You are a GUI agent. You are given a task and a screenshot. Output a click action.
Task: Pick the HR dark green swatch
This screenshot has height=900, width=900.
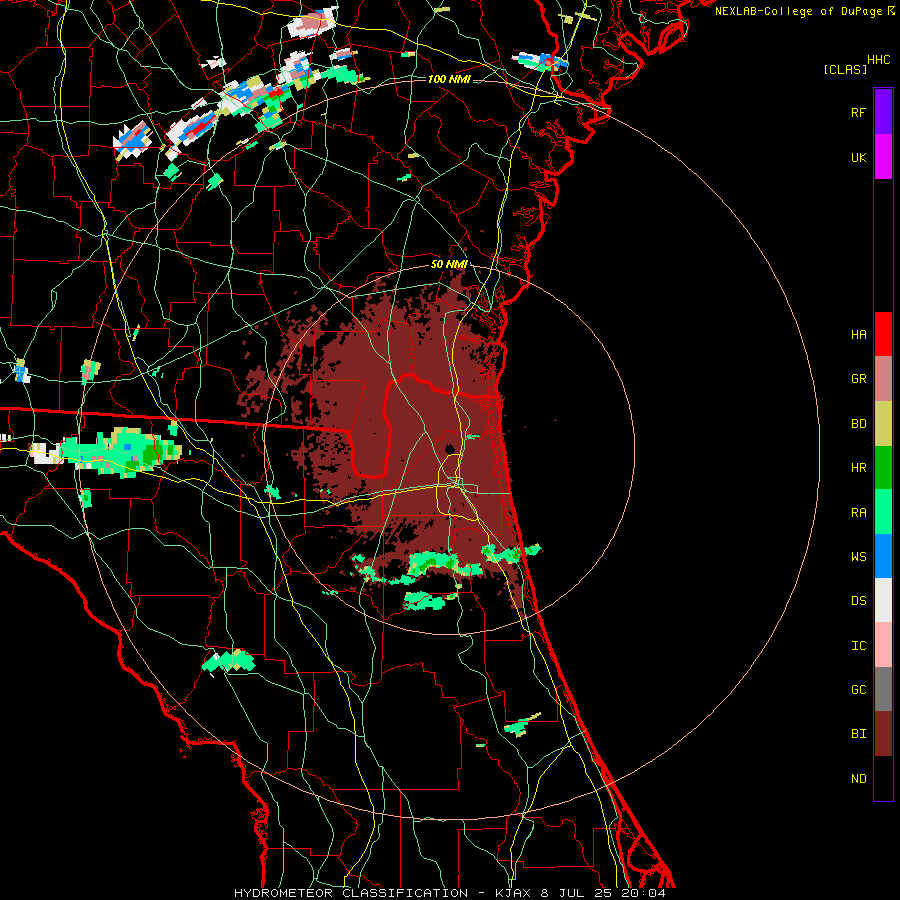pos(883,468)
